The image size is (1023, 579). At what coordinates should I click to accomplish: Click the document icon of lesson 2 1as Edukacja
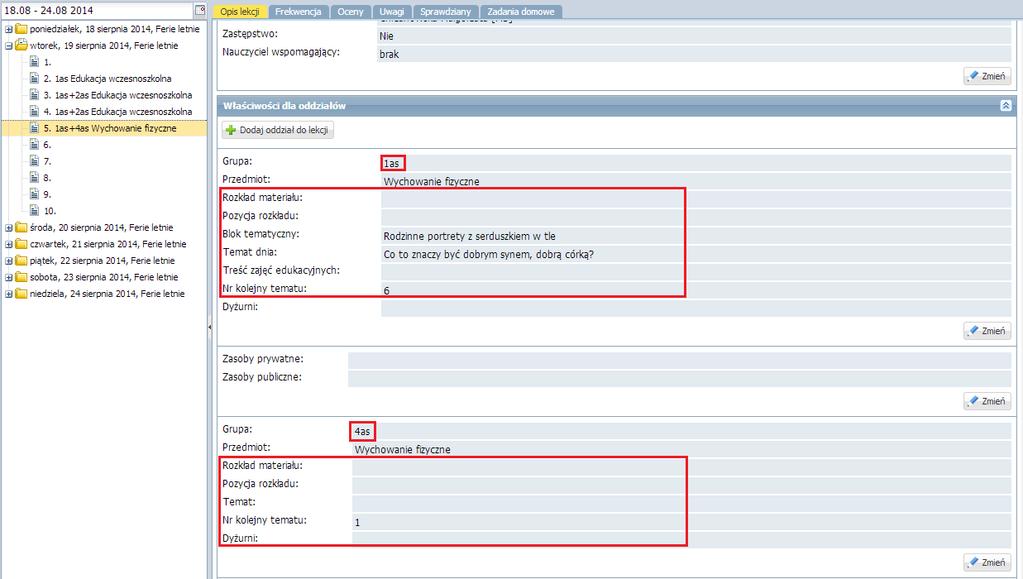click(x=35, y=78)
